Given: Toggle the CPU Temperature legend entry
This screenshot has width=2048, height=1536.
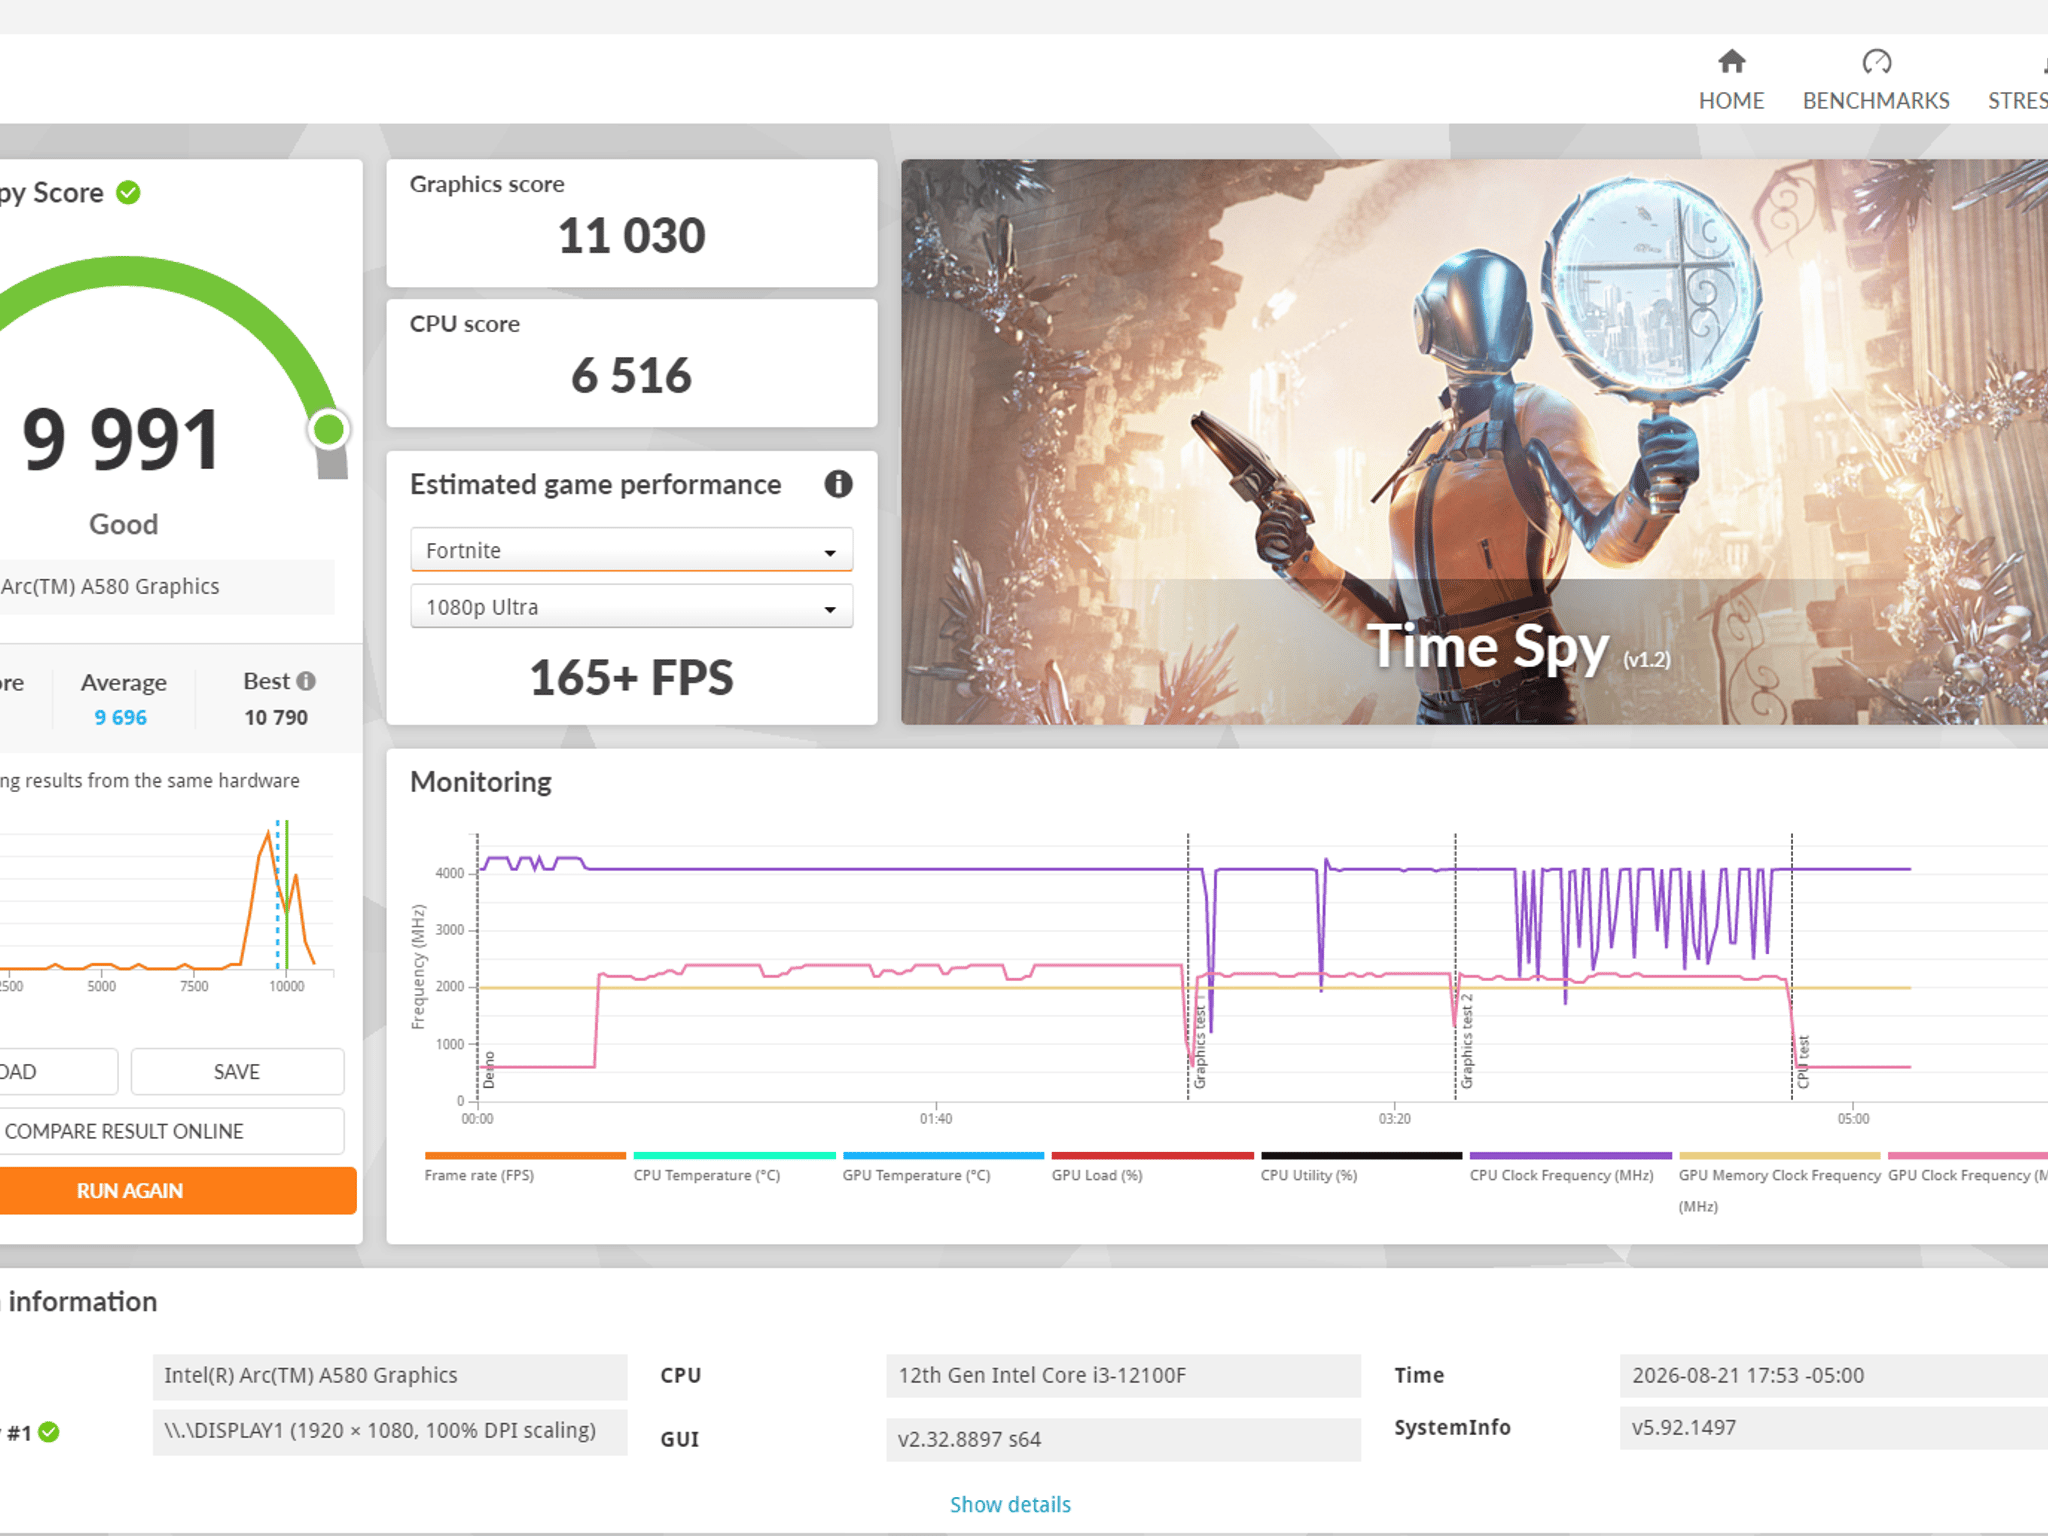Looking at the screenshot, I should pyautogui.click(x=734, y=1168).
